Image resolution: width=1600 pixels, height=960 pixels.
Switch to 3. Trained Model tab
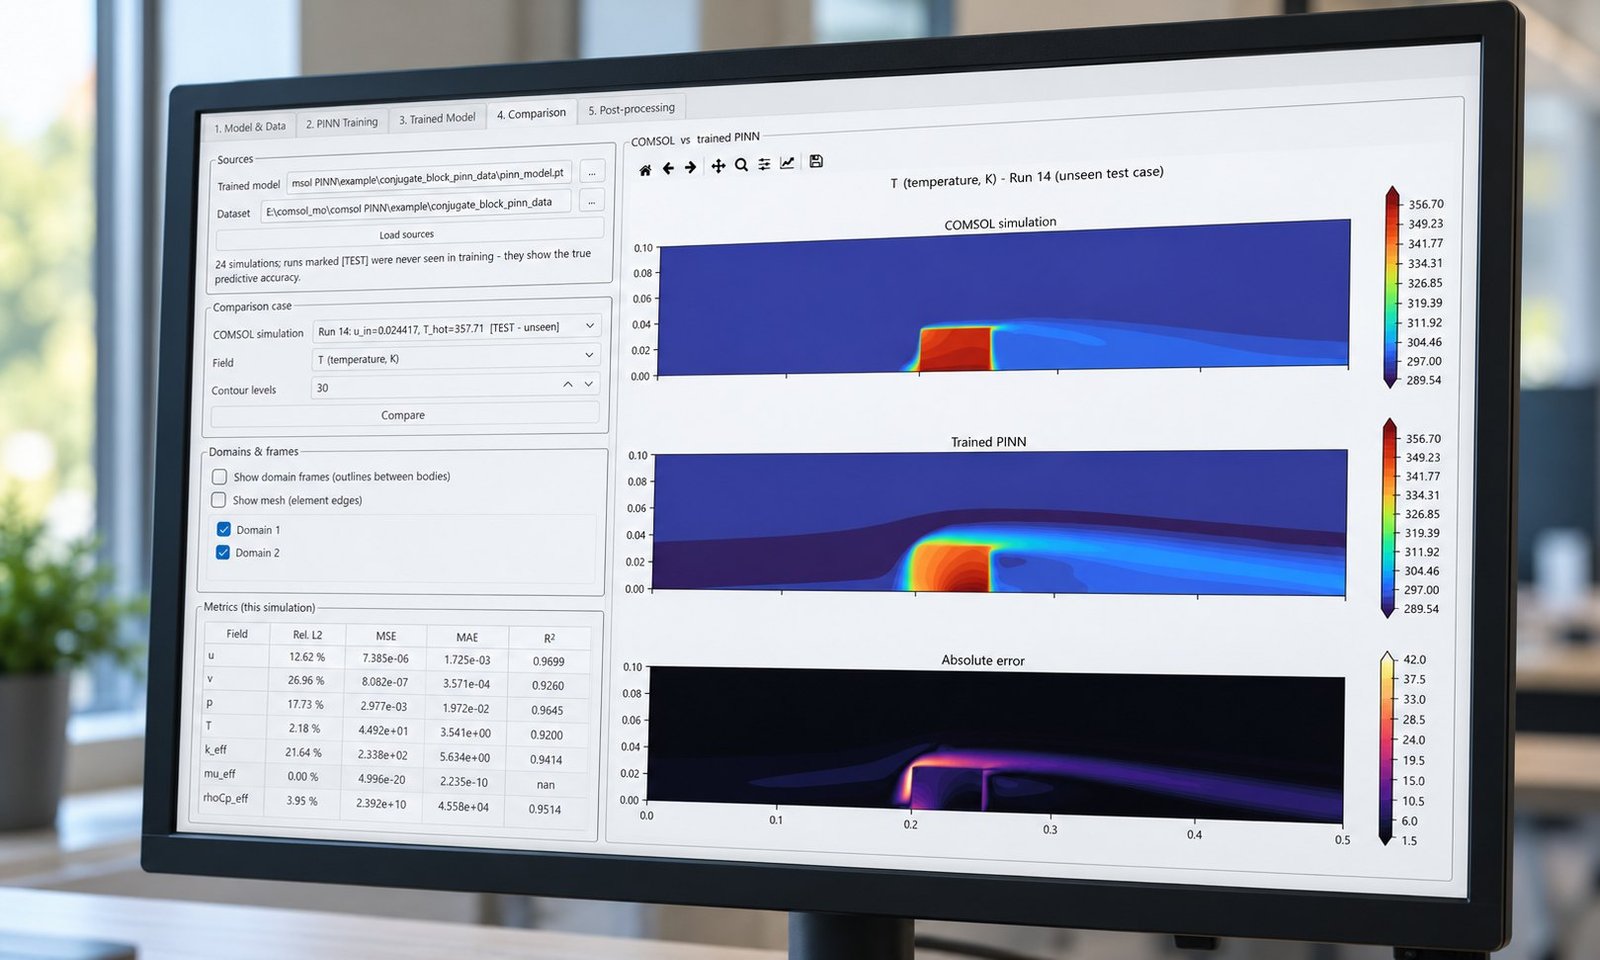(437, 118)
